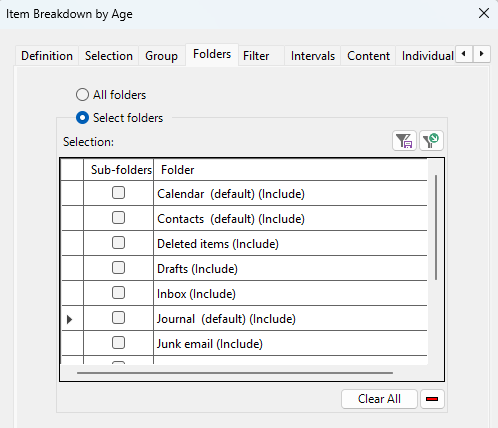Viewport: 498px width, 428px height.
Task: Click the Sub-folders column header
Action: click(x=119, y=170)
